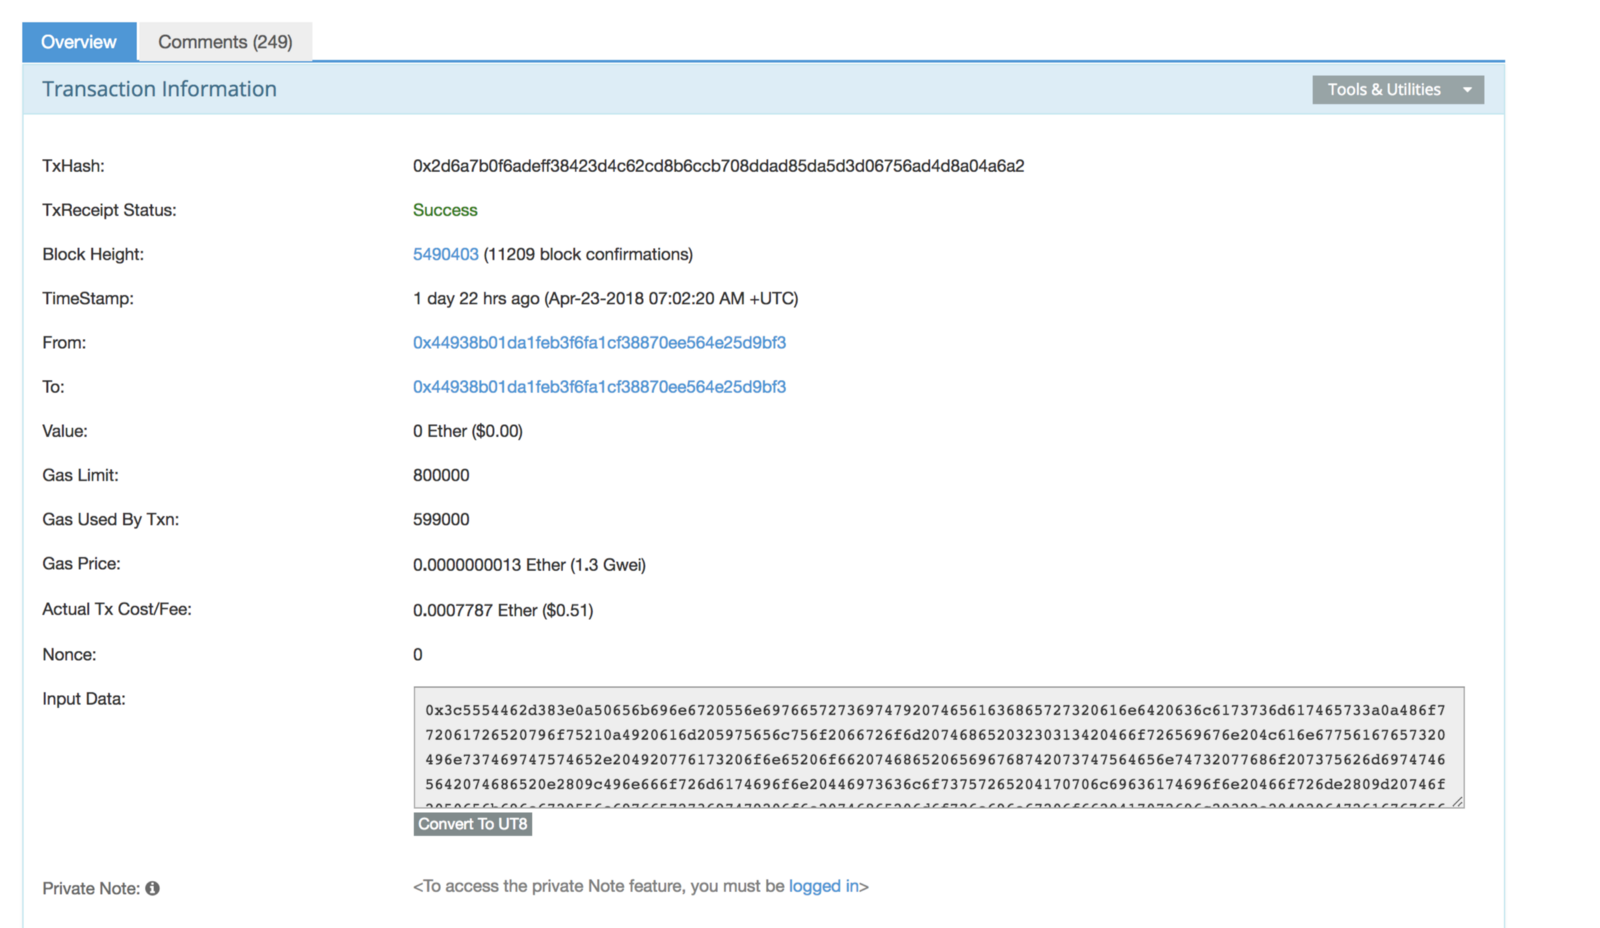Image resolution: width=1600 pixels, height=928 pixels.
Task: Click the Nonce value 0
Action: (418, 655)
